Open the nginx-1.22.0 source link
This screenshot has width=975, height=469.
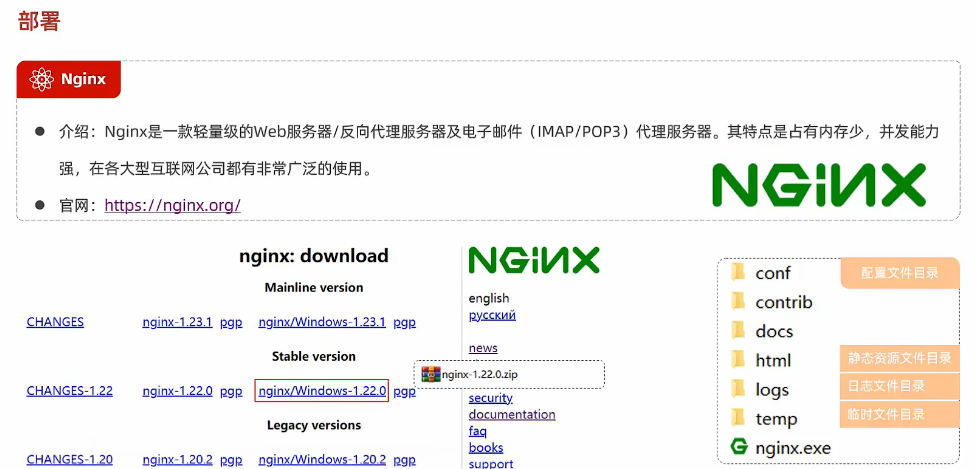[177, 391]
